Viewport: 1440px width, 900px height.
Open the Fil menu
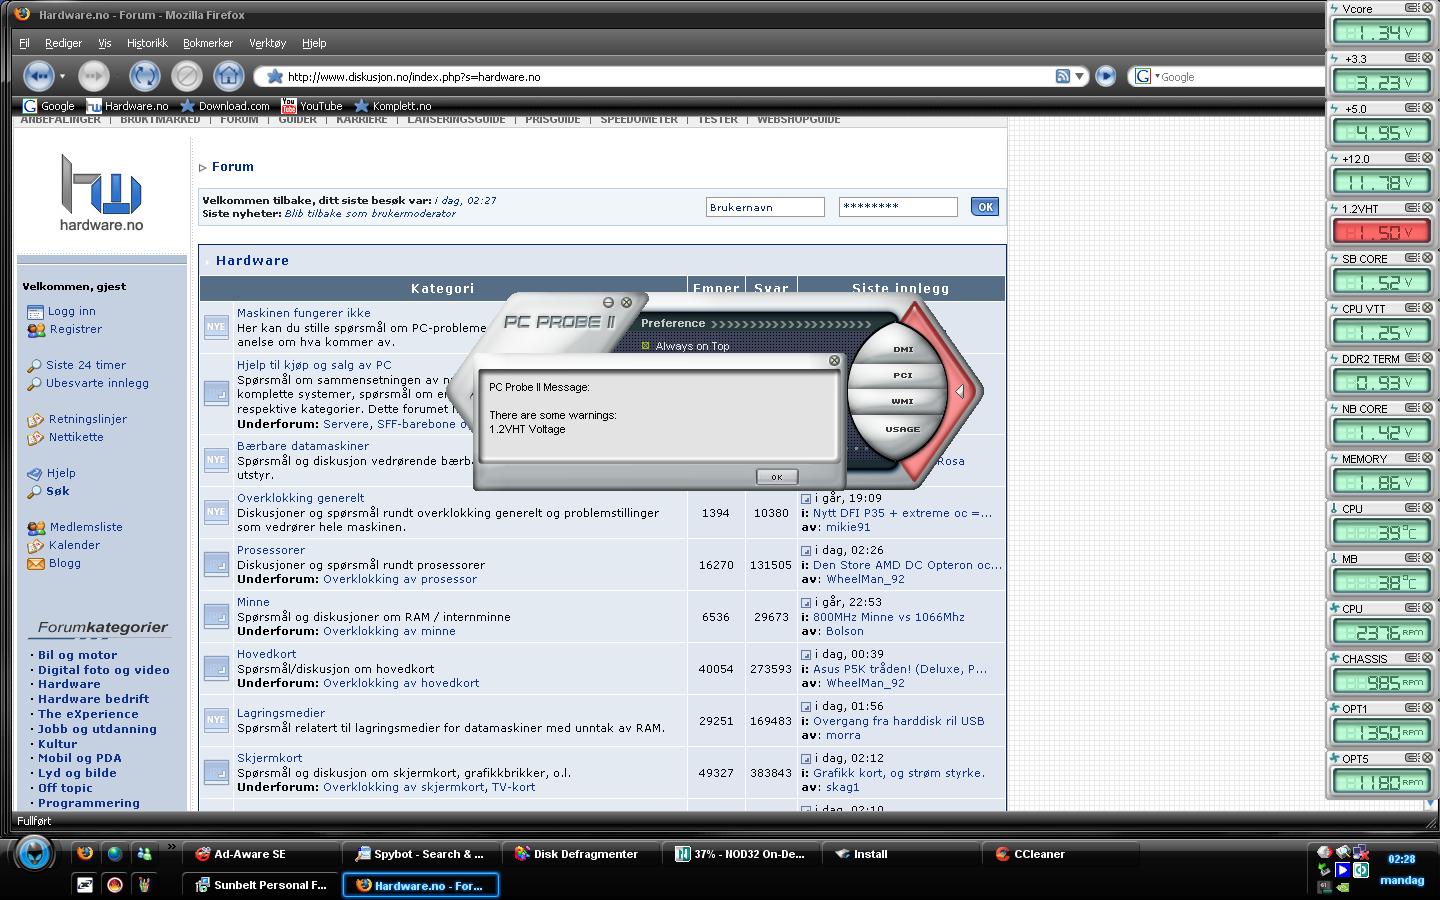coord(24,43)
